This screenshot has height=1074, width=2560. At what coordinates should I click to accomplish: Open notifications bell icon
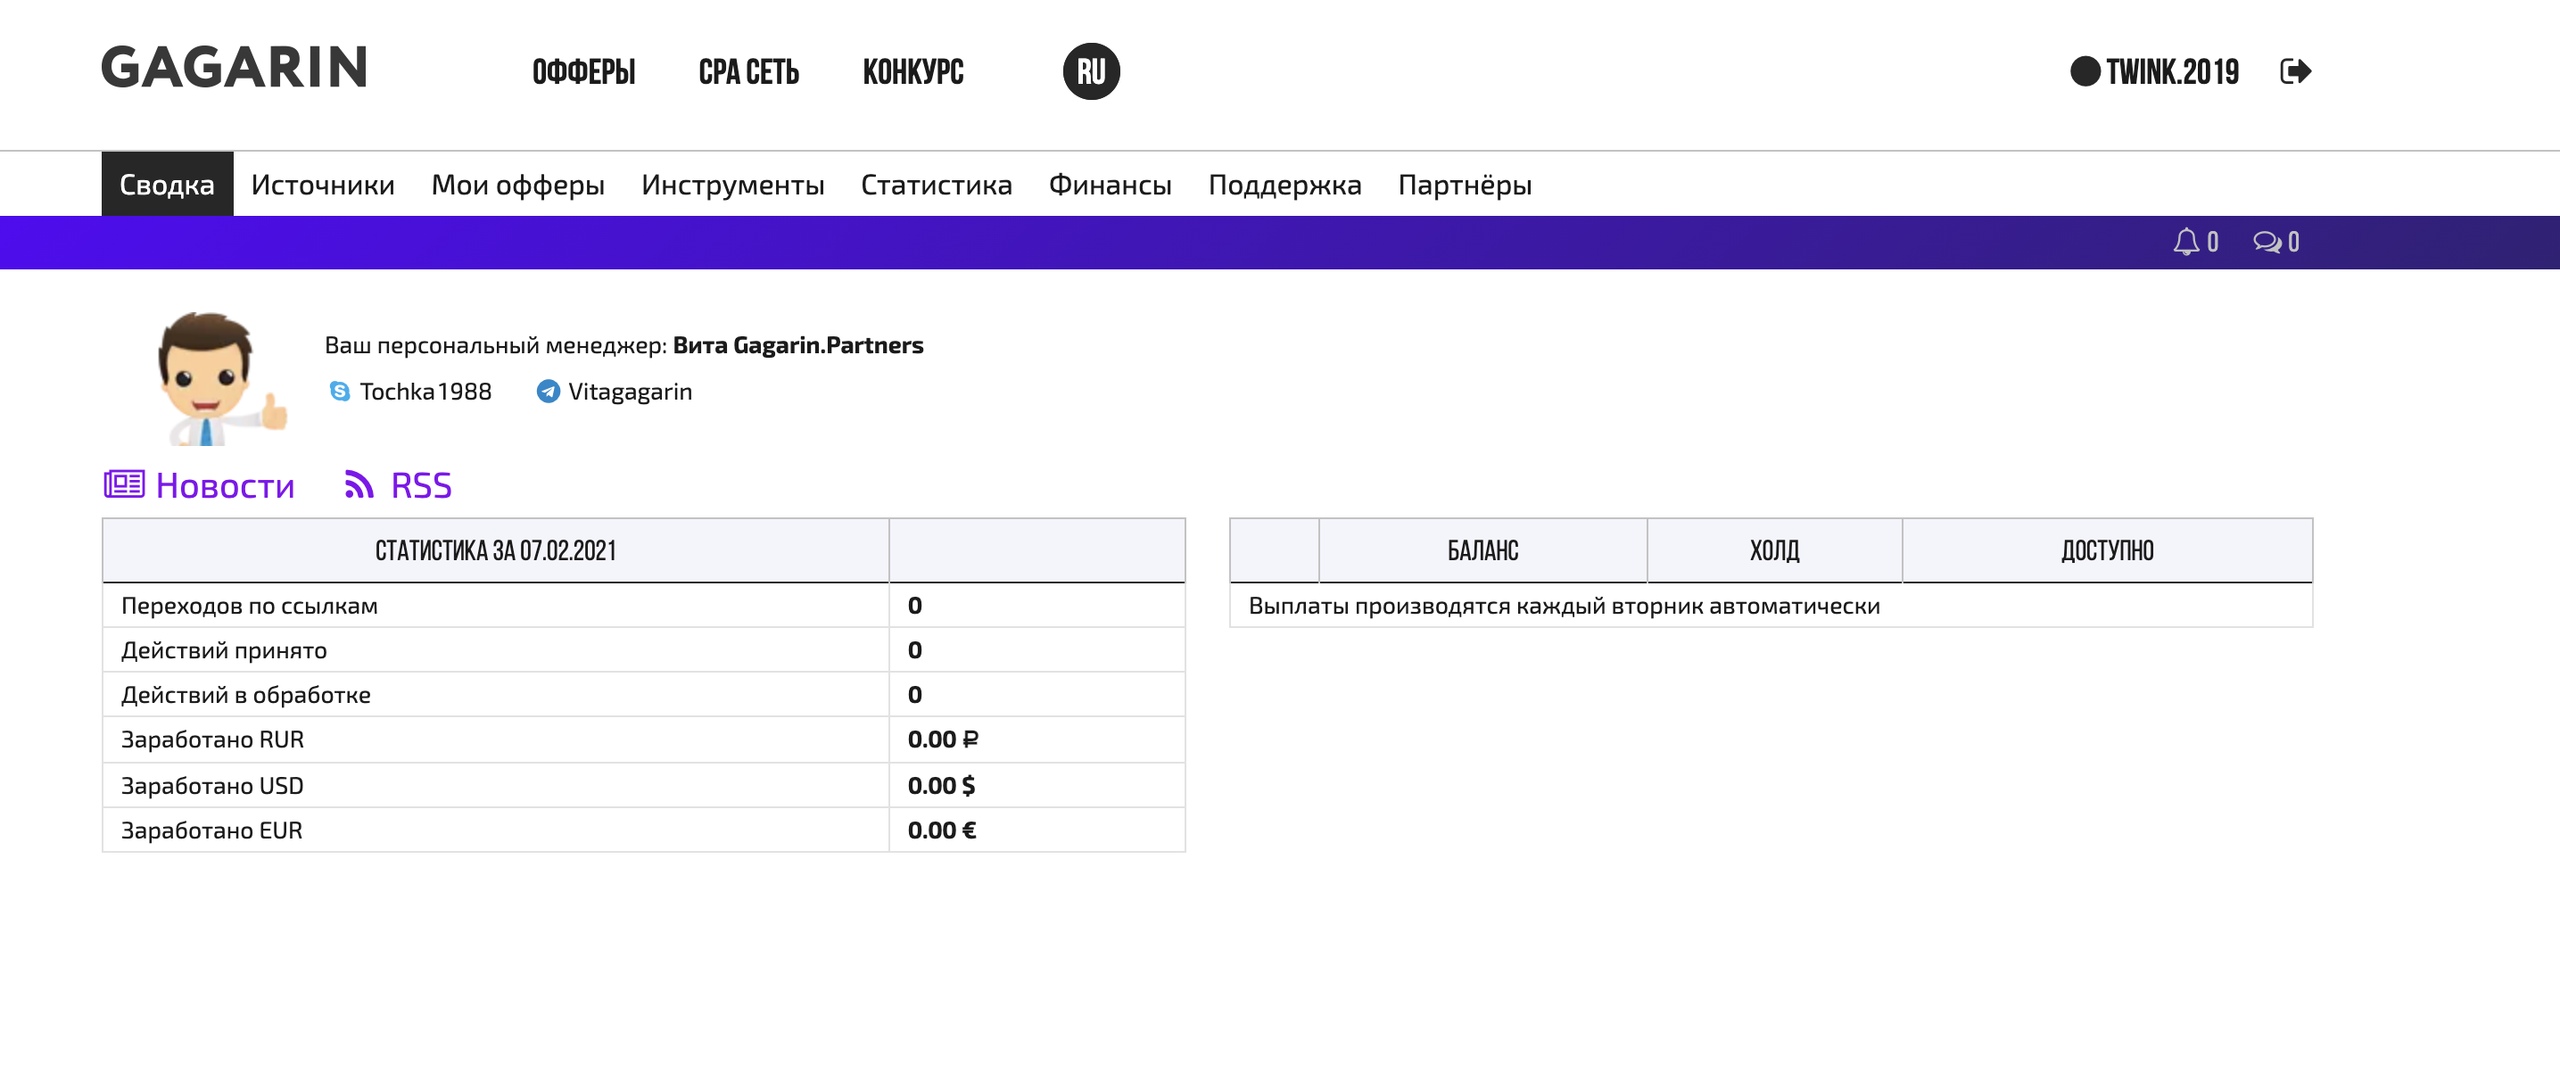point(2186,242)
